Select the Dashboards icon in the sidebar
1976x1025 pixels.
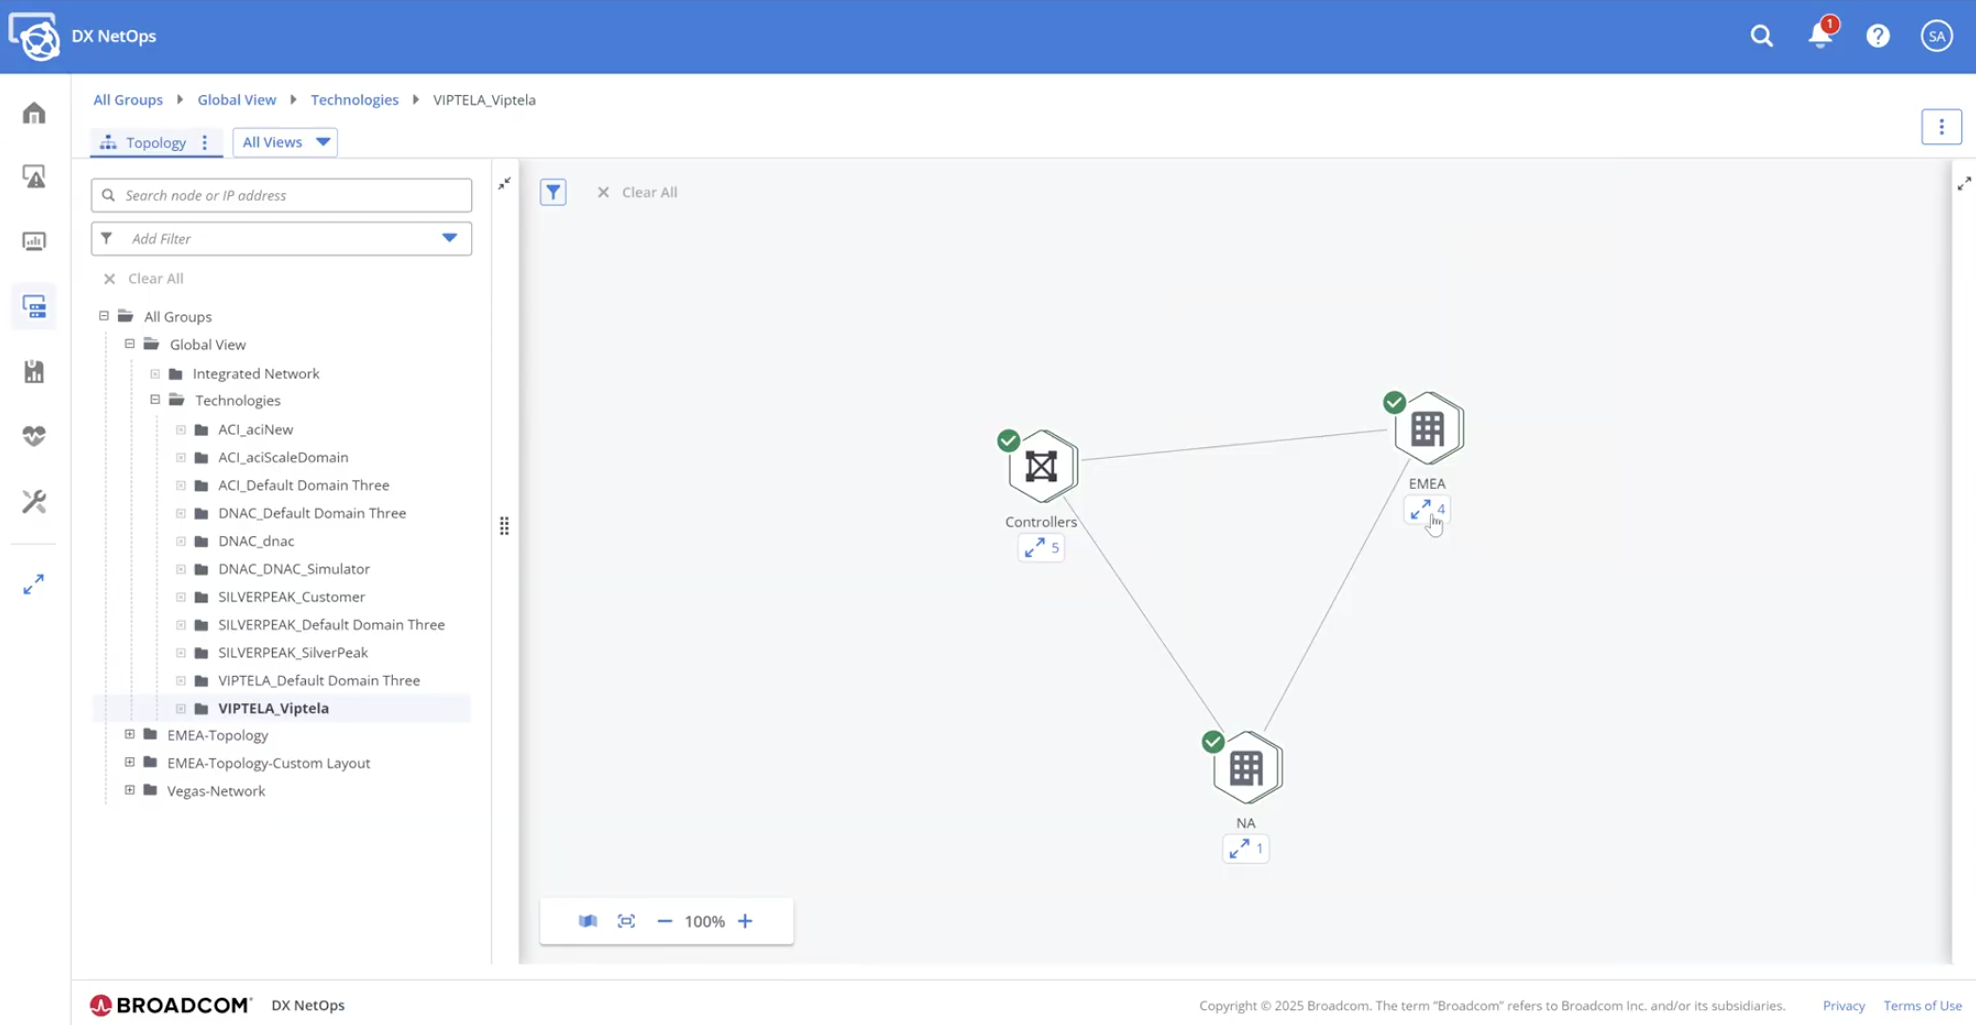[33, 241]
